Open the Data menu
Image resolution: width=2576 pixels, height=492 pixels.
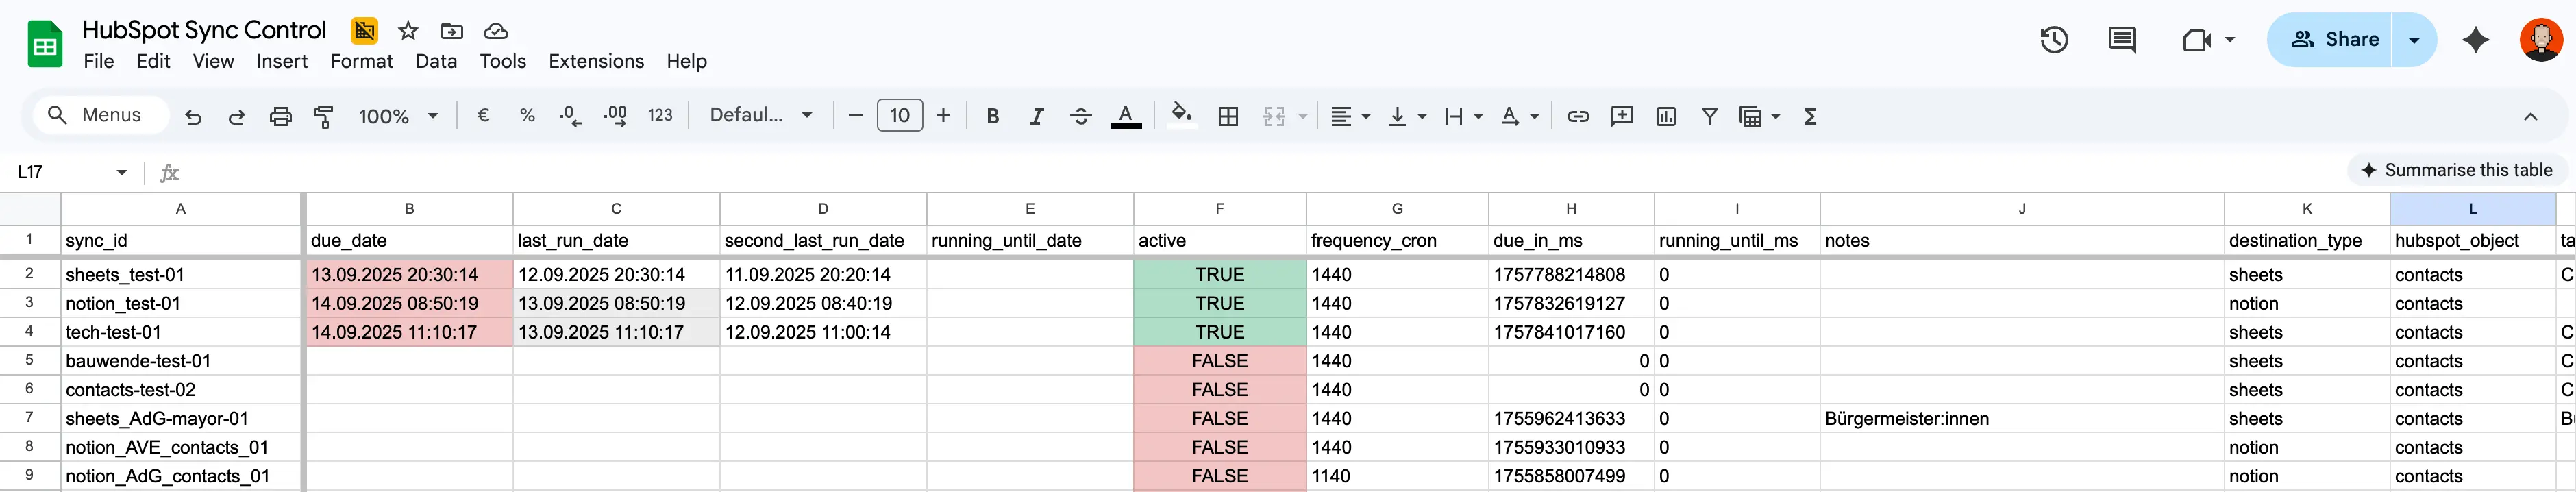point(436,62)
